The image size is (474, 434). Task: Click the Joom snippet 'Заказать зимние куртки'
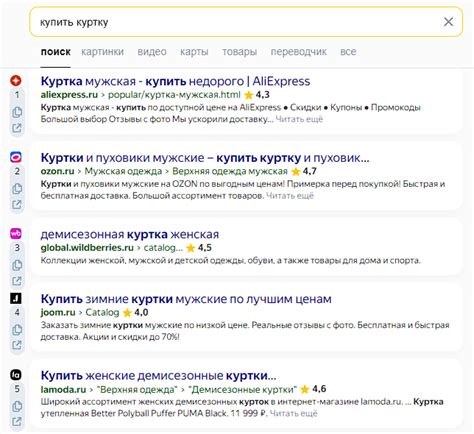(245, 331)
